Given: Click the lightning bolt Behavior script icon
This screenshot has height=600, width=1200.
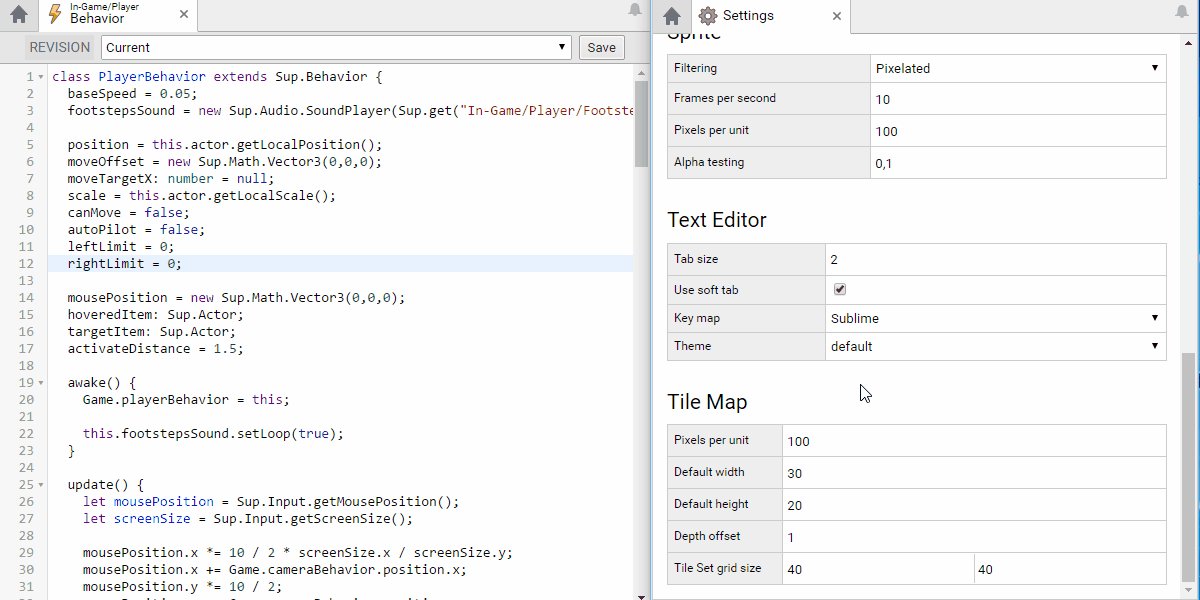Looking at the screenshot, I should tap(56, 15).
